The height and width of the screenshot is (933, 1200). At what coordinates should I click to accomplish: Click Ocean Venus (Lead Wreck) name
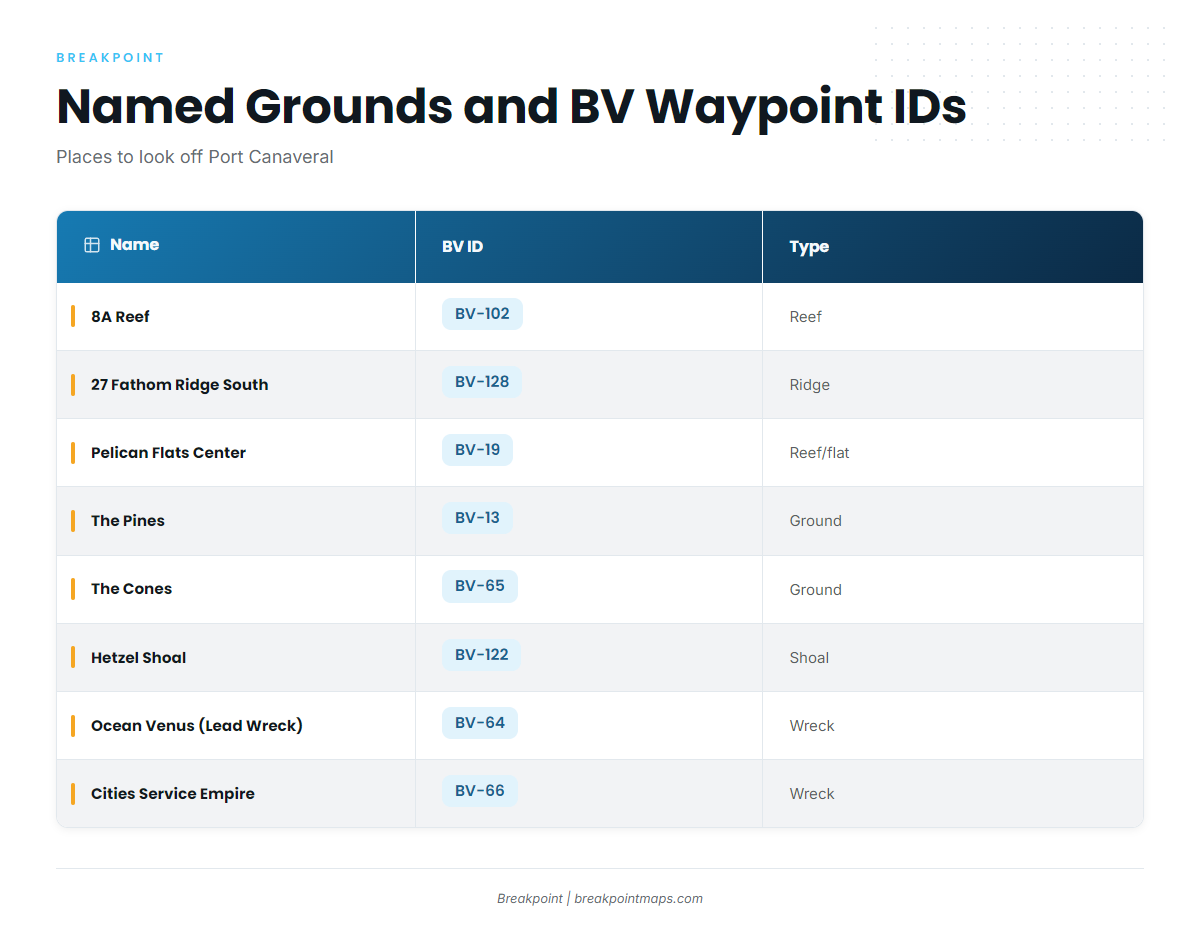197,726
